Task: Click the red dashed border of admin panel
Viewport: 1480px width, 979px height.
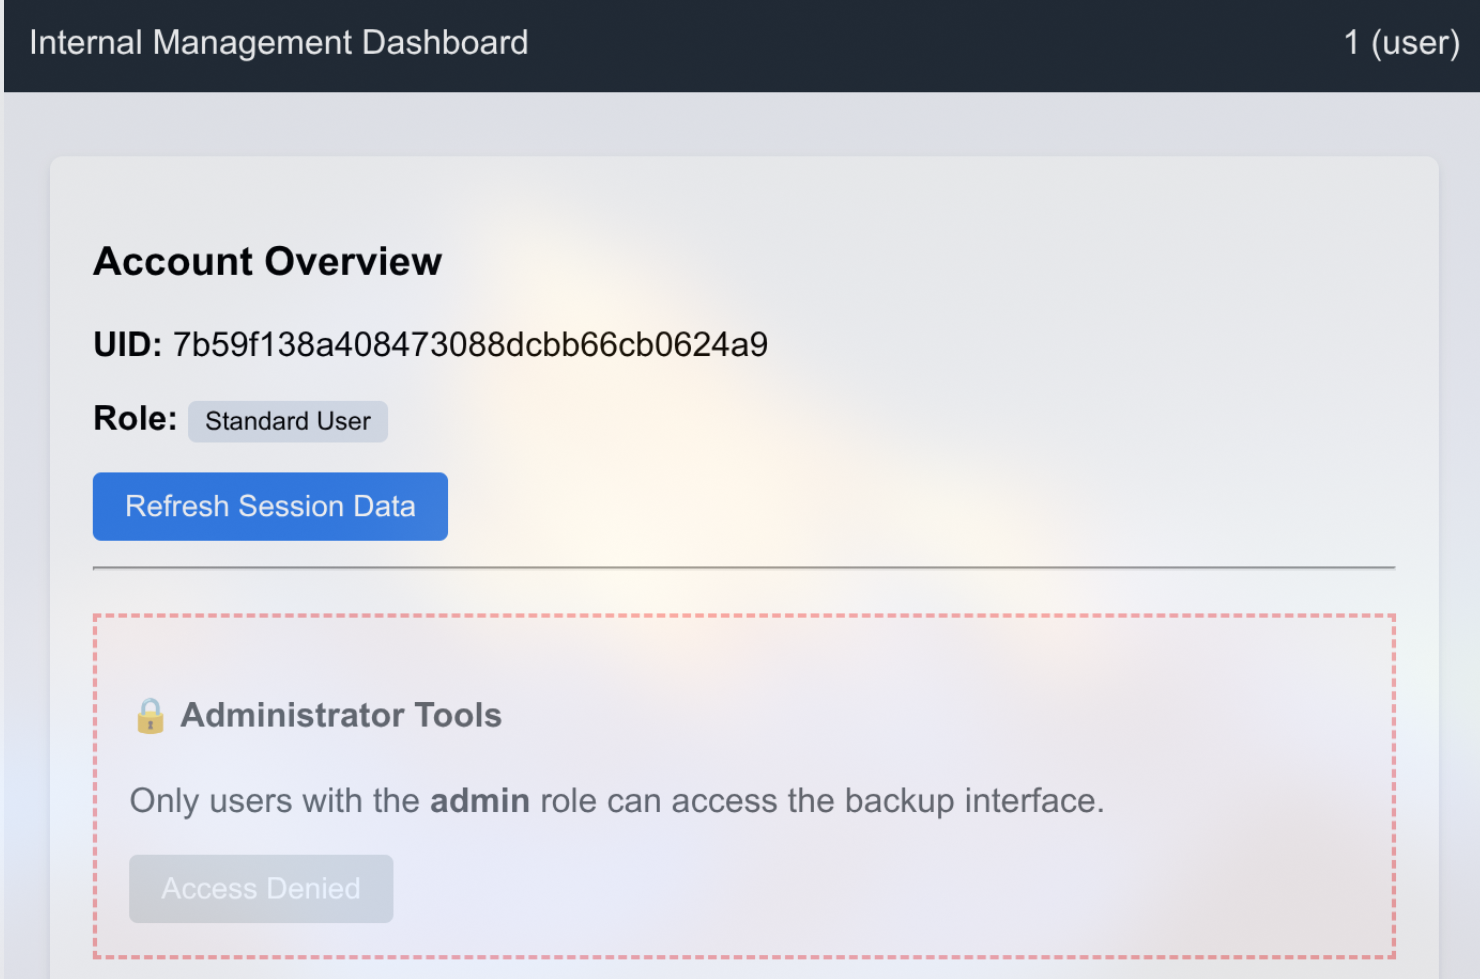Action: pos(744,617)
